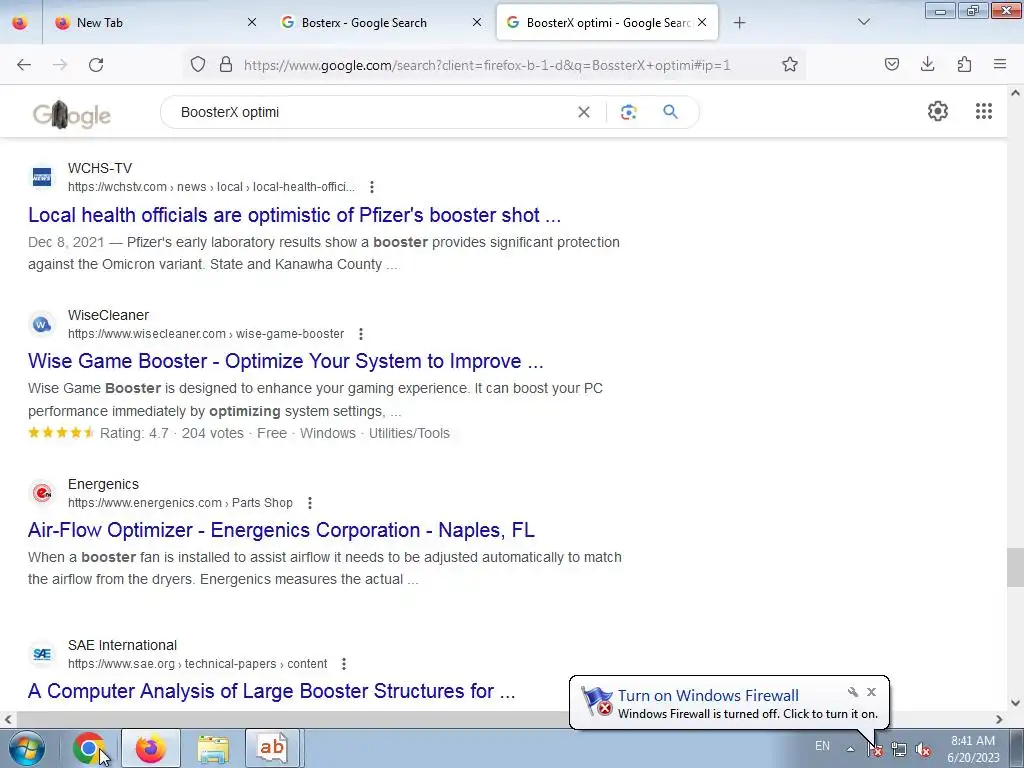The image size is (1024, 768).
Task: Open Local health officials Pfizer booster result
Action: click(295, 215)
